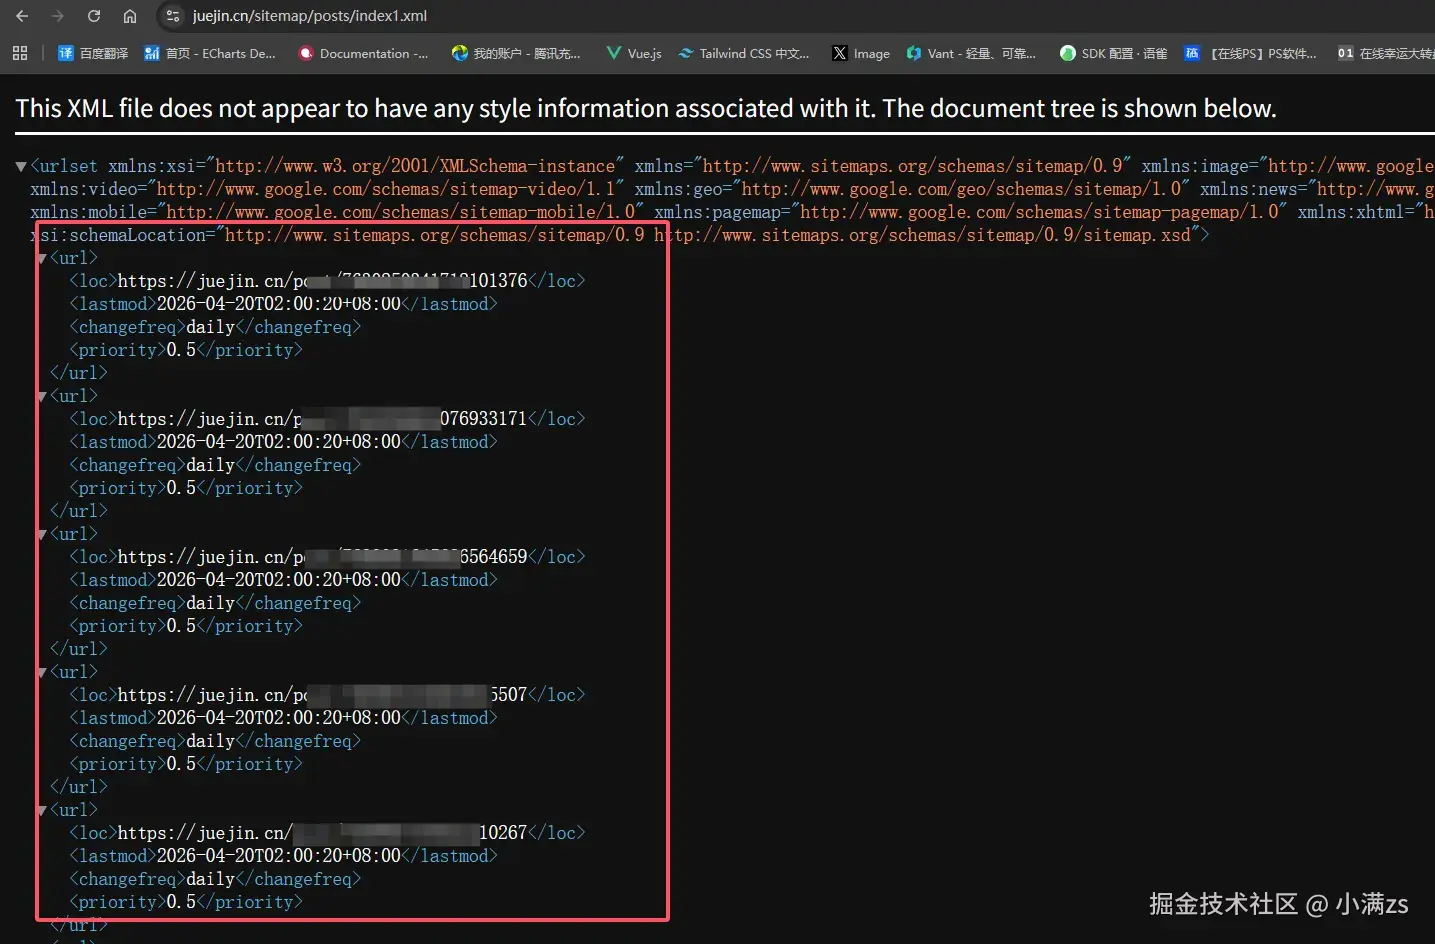1435x944 pixels.
Task: Click the Vue.js green V favicon
Action: [614, 53]
